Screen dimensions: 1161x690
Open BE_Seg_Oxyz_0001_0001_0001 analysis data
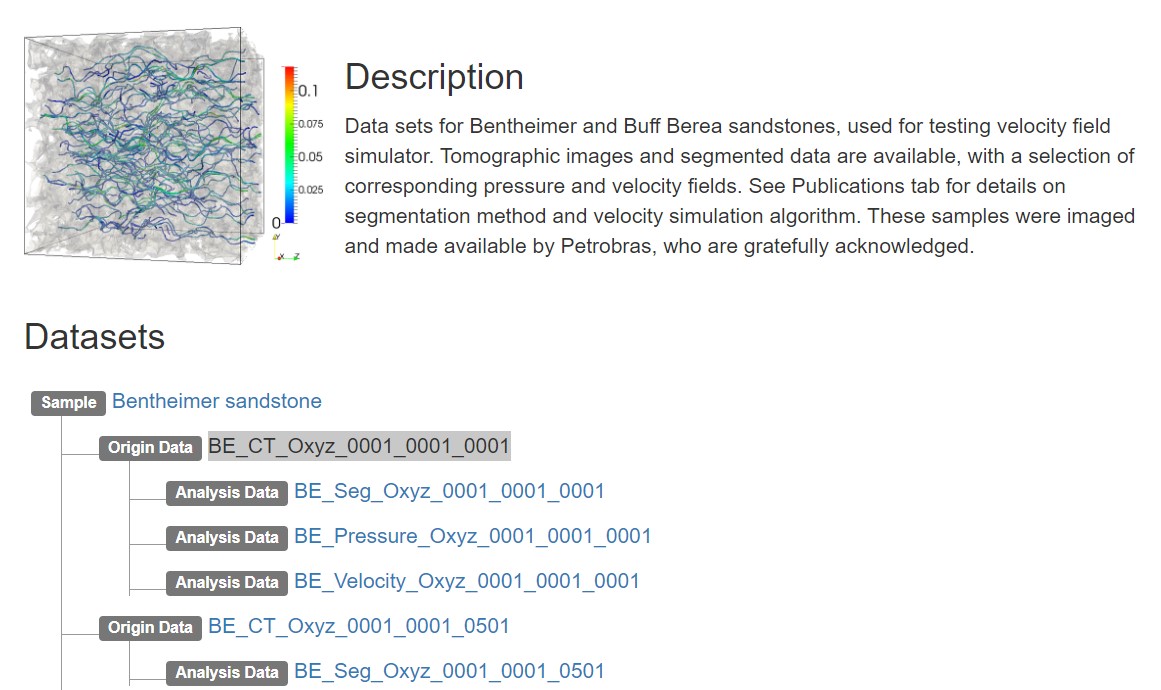[449, 492]
